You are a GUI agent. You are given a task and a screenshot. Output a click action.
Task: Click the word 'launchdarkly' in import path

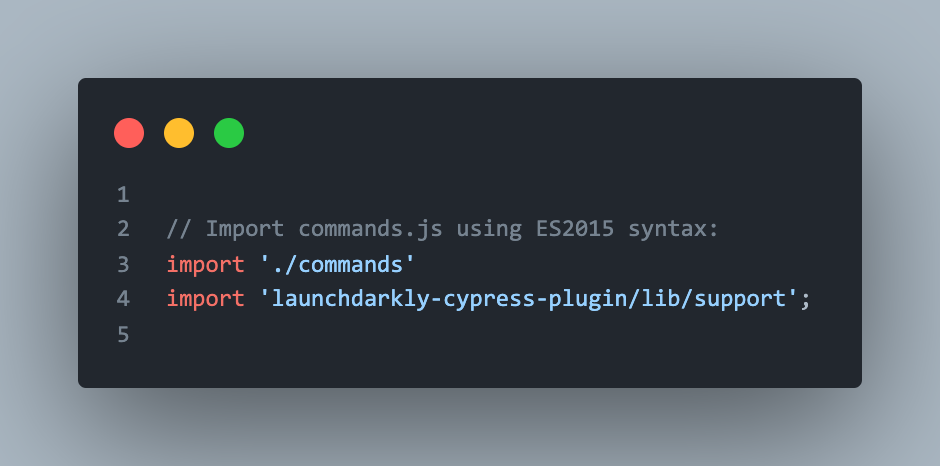(350, 299)
